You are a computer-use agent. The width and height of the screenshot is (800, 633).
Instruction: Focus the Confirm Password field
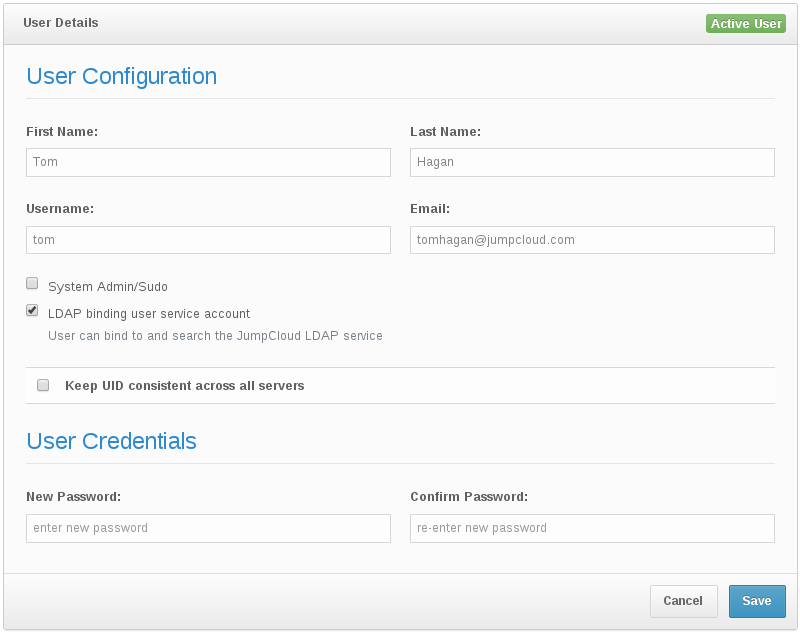point(592,528)
